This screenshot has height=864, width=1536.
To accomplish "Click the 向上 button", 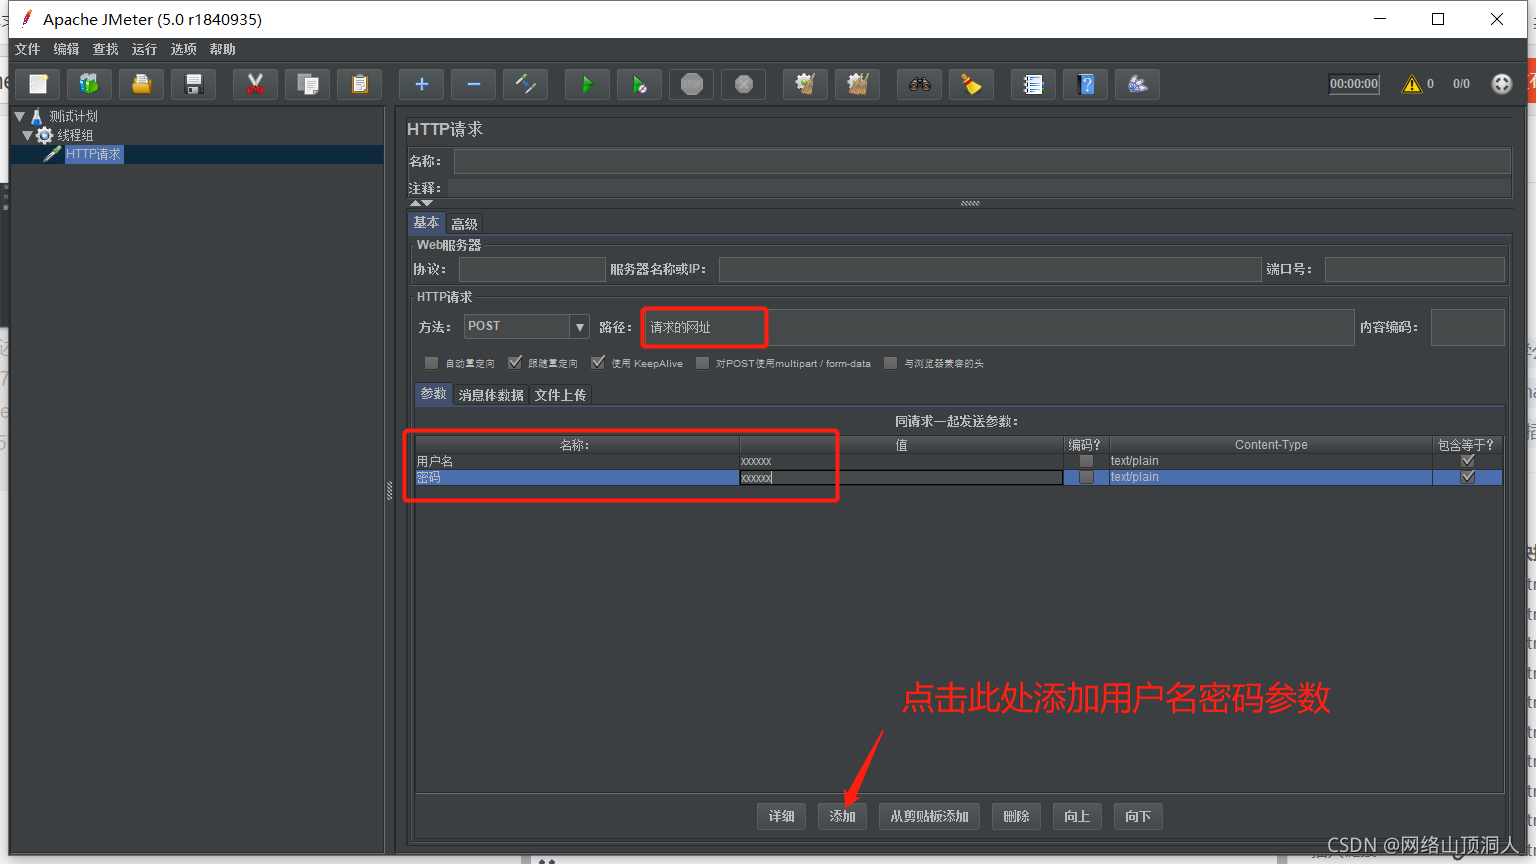I will tap(1077, 816).
